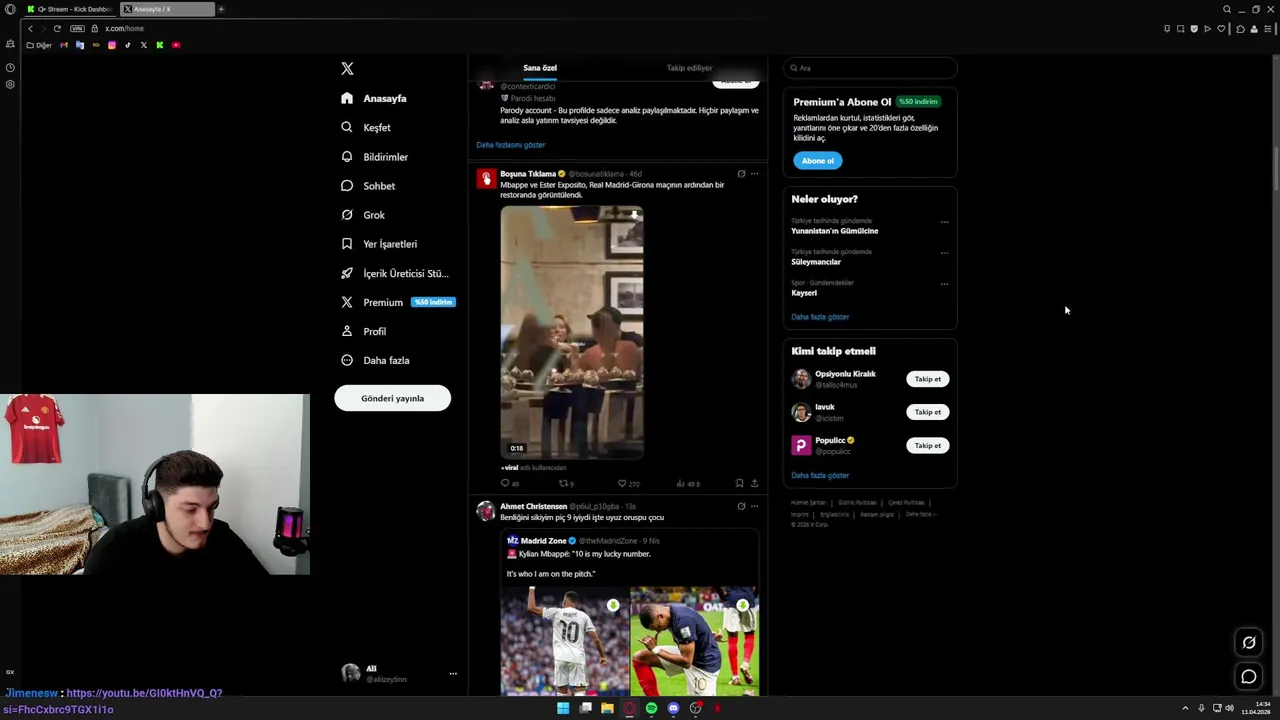Reload the page in browser toolbar
This screenshot has height=720, width=1280.
pyautogui.click(x=57, y=28)
